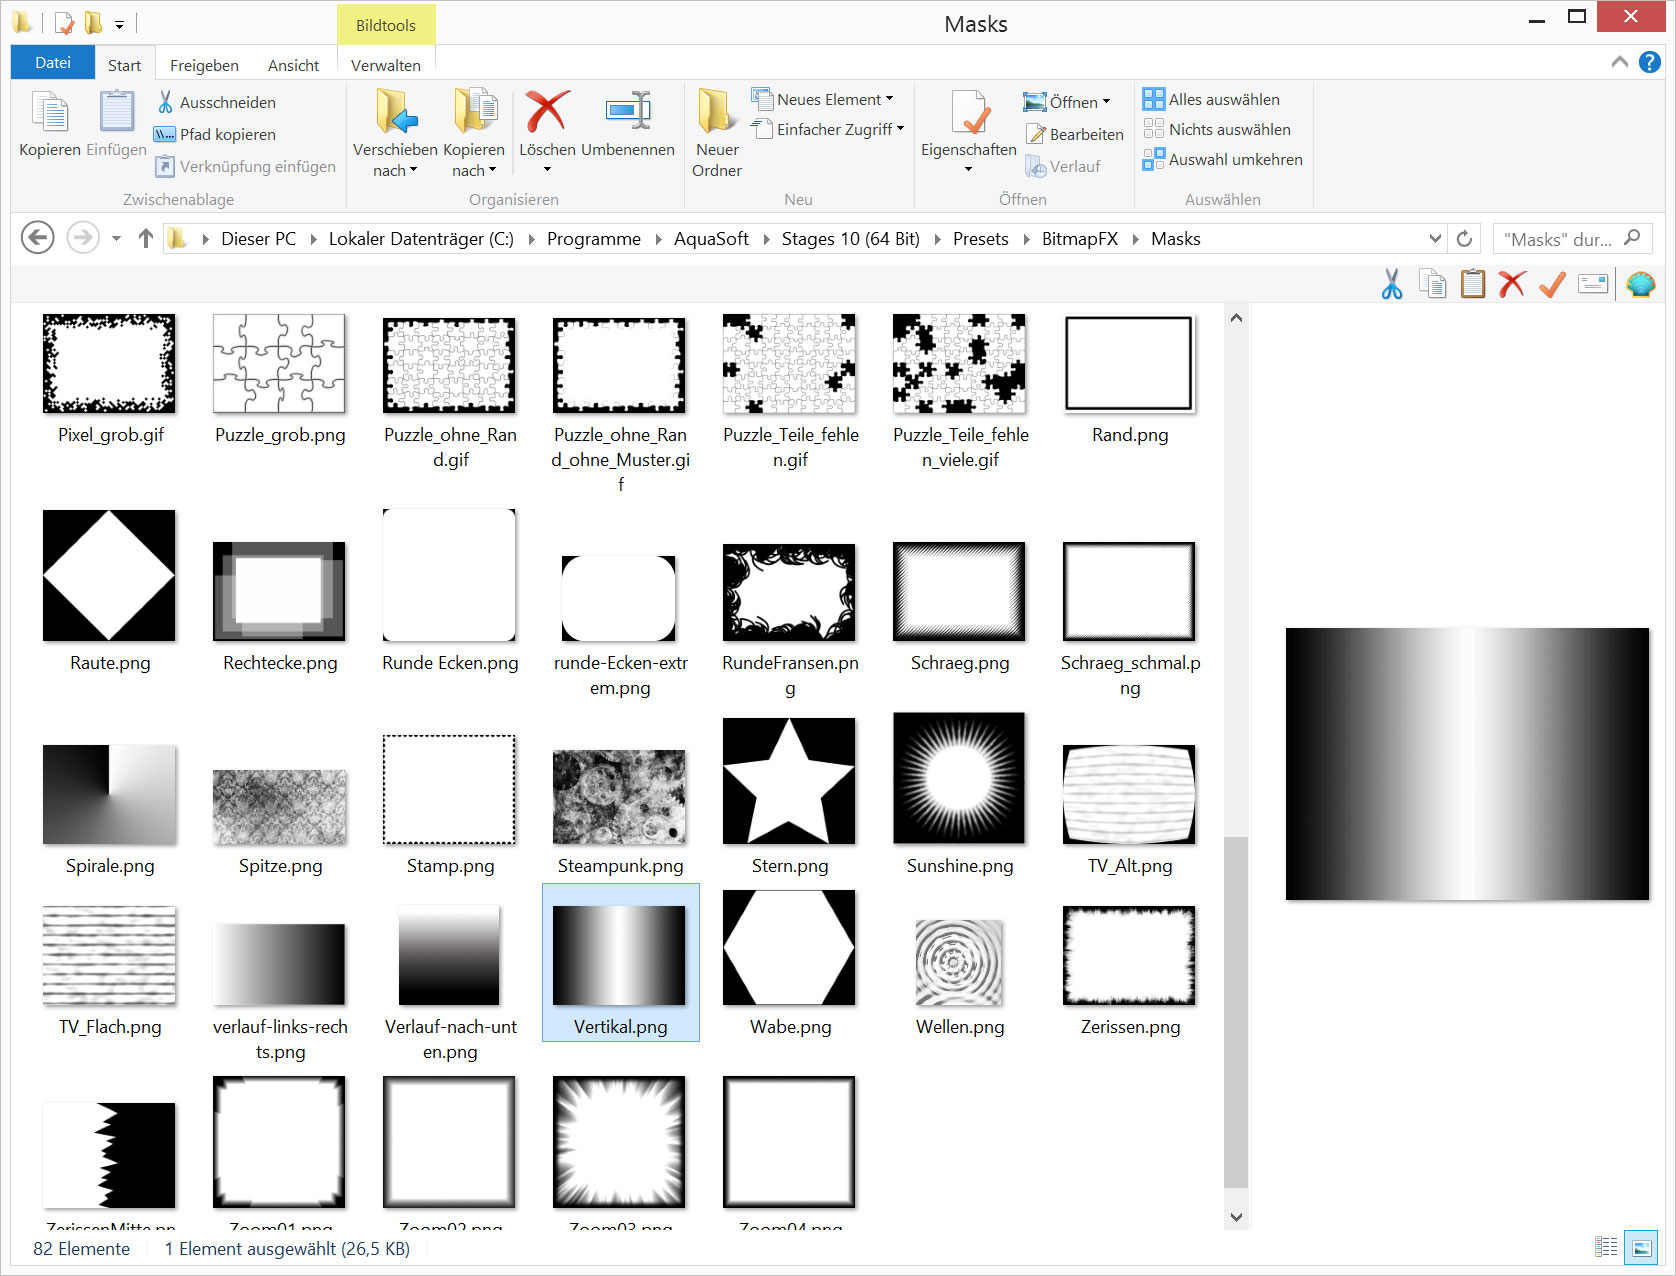Click the red Löschen delete icon

click(x=547, y=112)
